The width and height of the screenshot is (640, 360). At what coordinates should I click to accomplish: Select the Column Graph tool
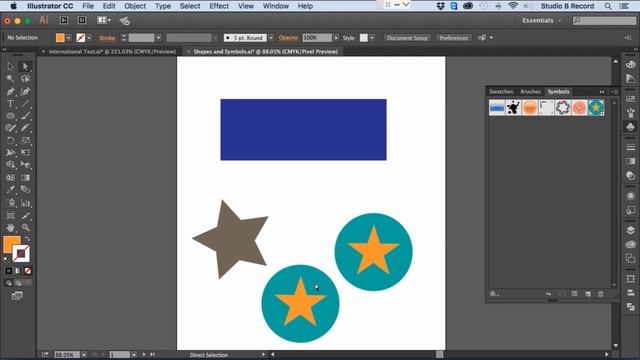point(25,203)
